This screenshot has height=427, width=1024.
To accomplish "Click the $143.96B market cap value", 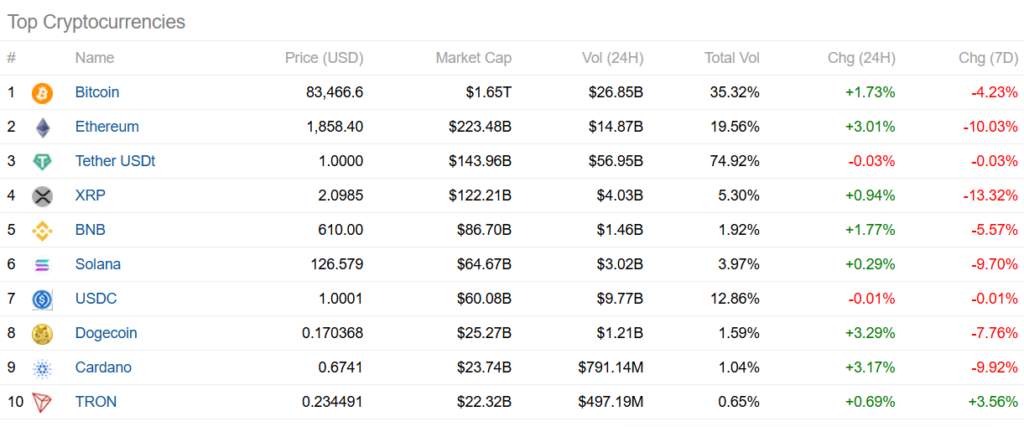I will pyautogui.click(x=480, y=161).
